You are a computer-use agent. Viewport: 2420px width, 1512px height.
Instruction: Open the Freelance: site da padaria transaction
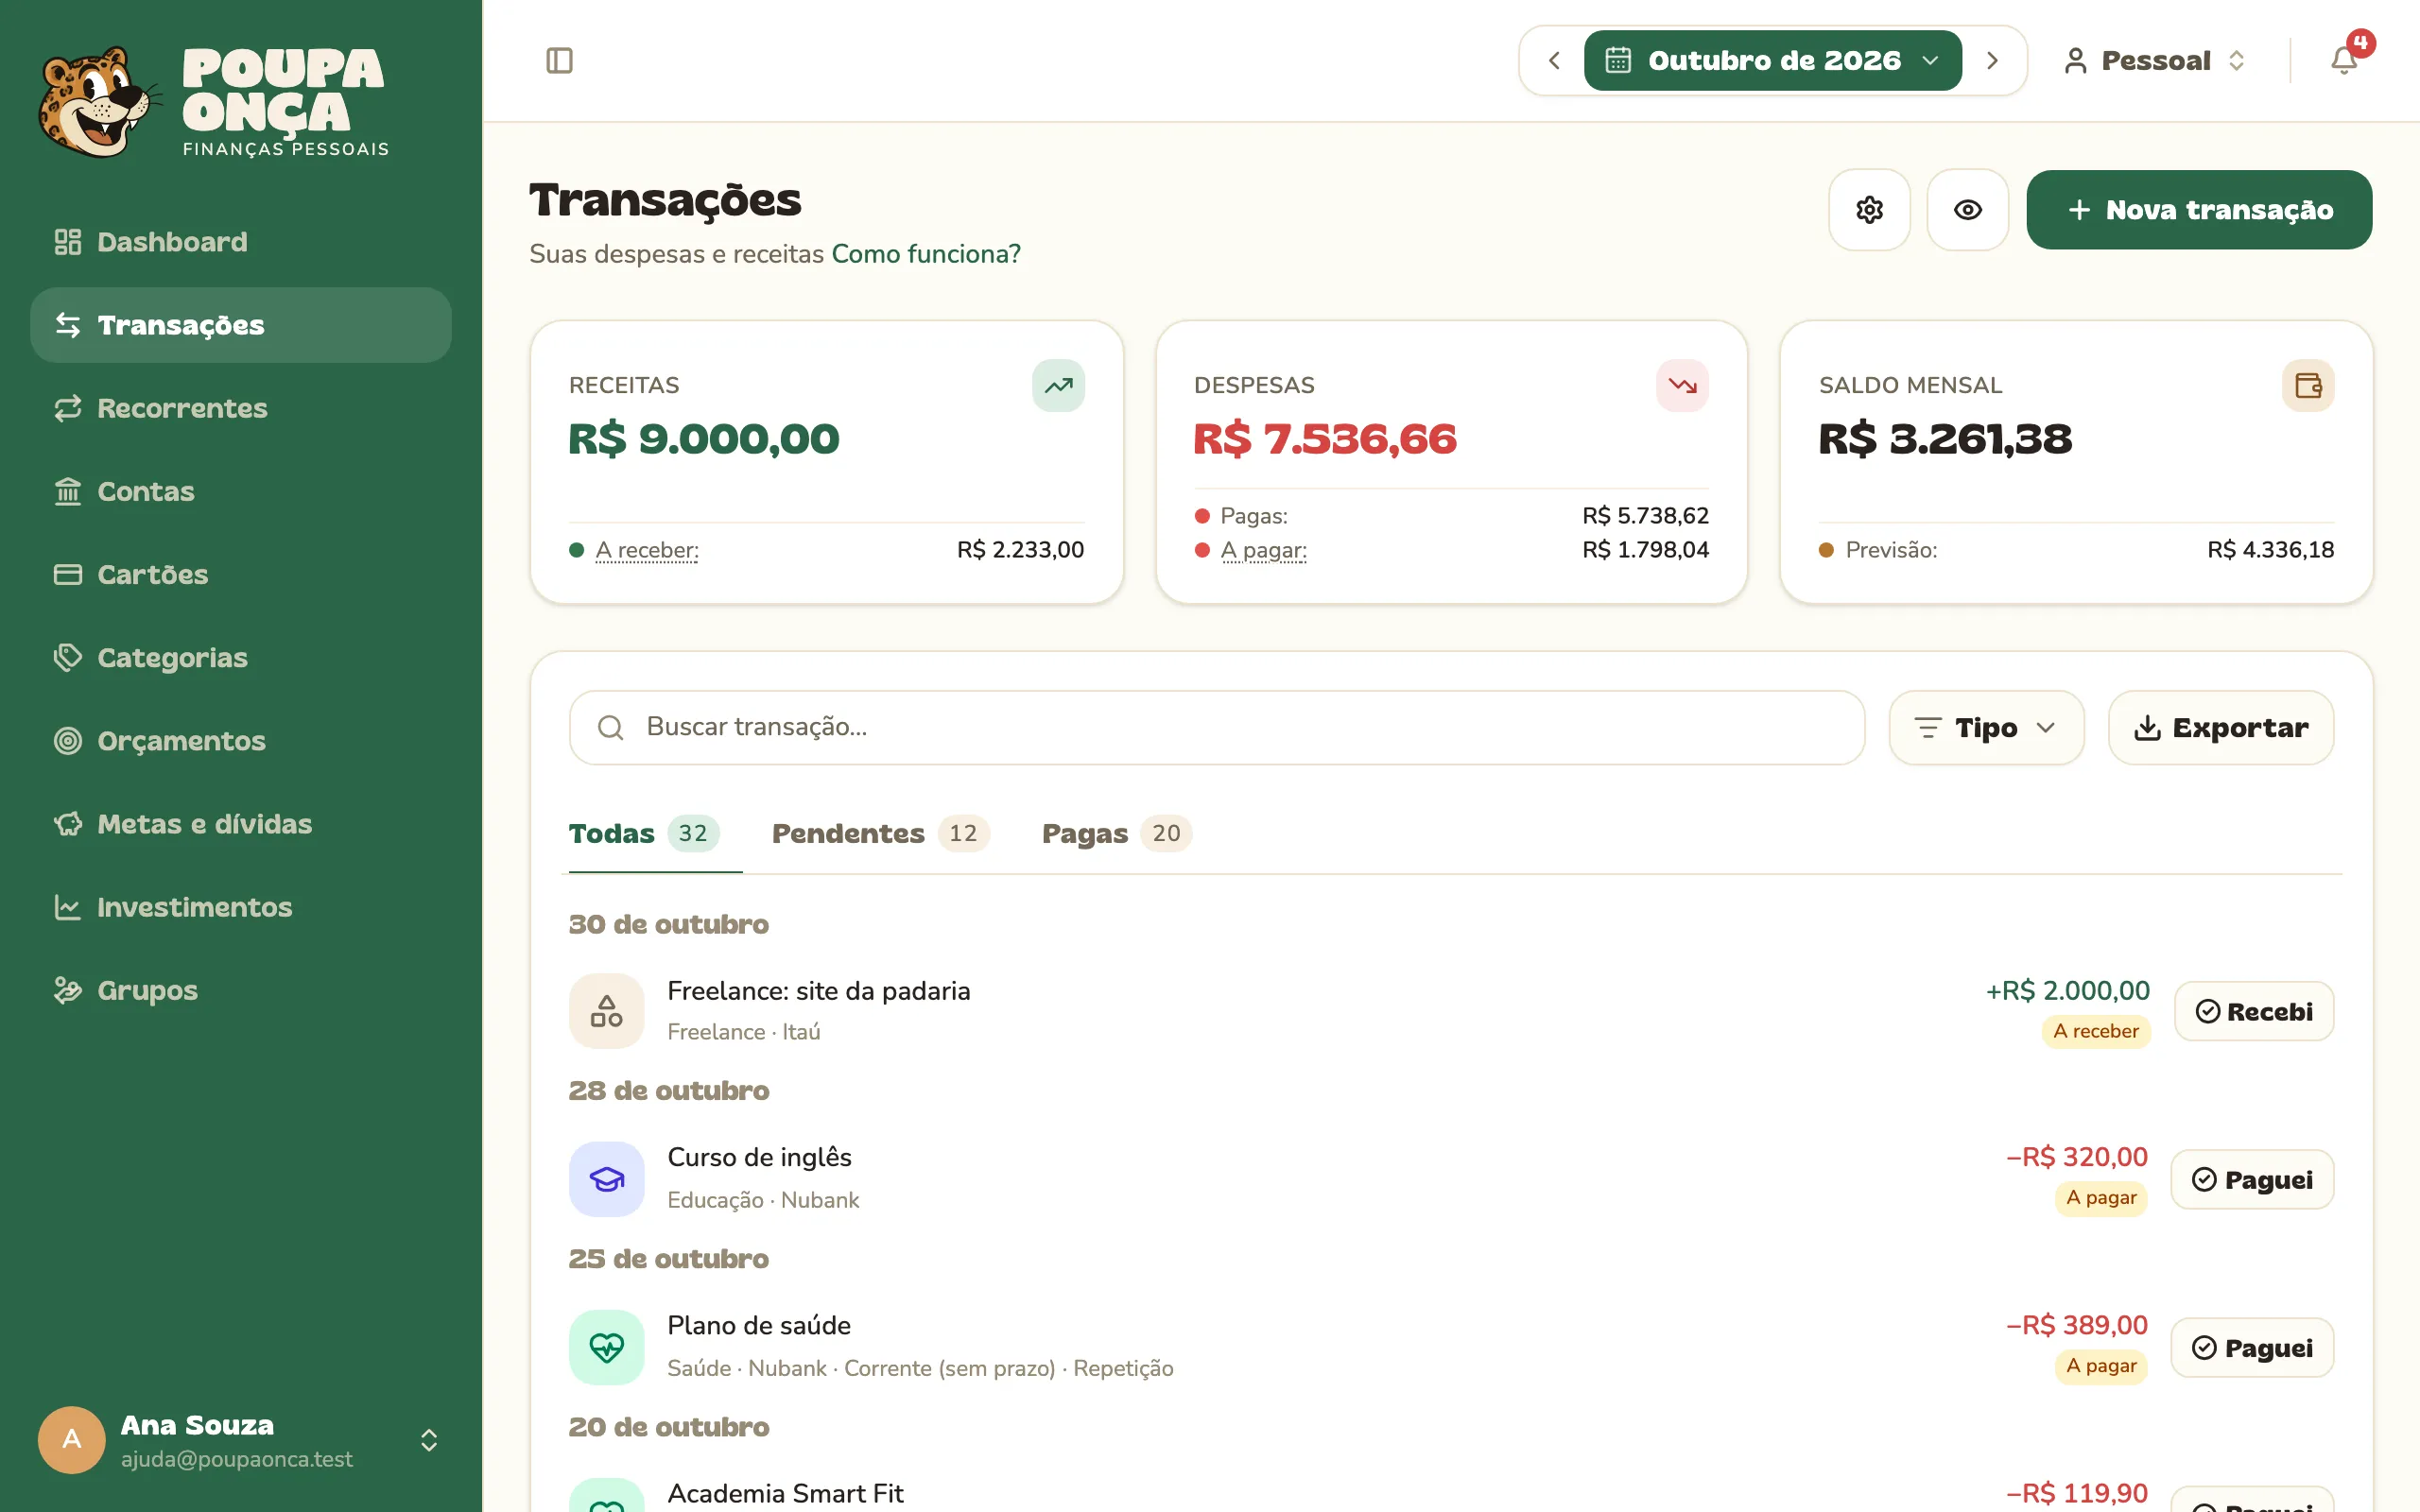pos(1450,1011)
